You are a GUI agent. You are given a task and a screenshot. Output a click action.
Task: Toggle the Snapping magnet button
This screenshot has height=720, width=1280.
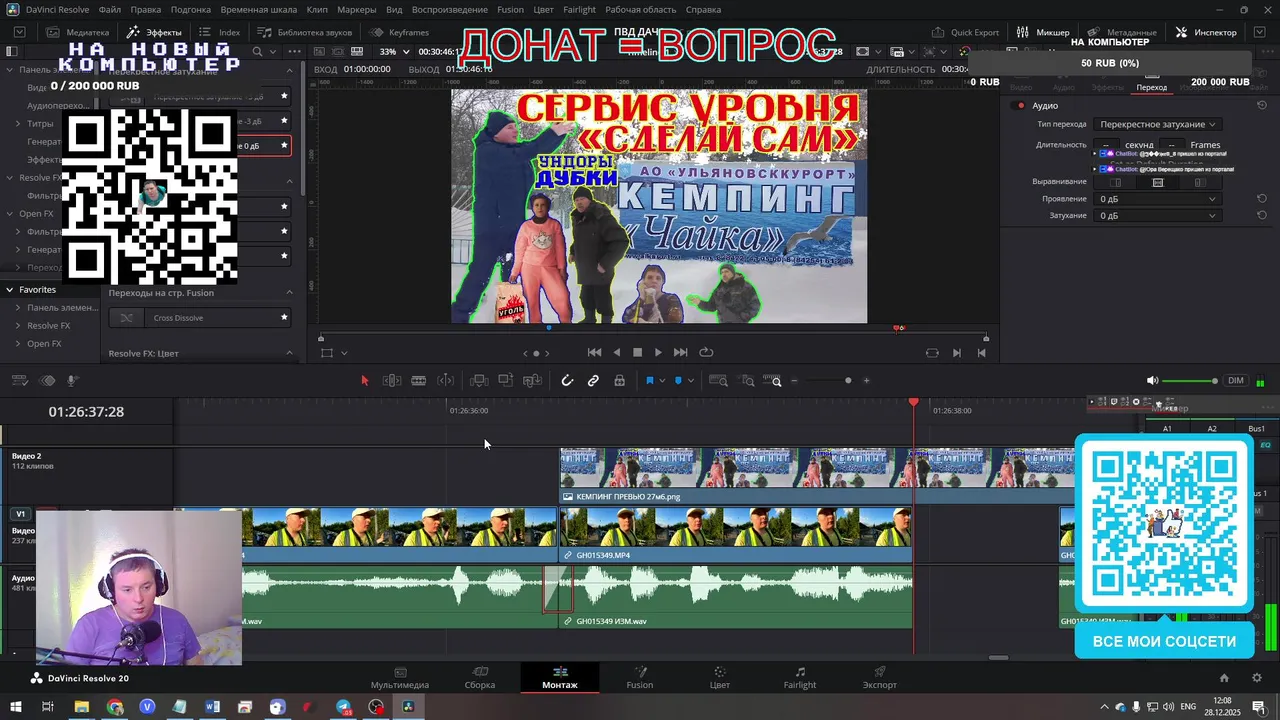point(567,380)
